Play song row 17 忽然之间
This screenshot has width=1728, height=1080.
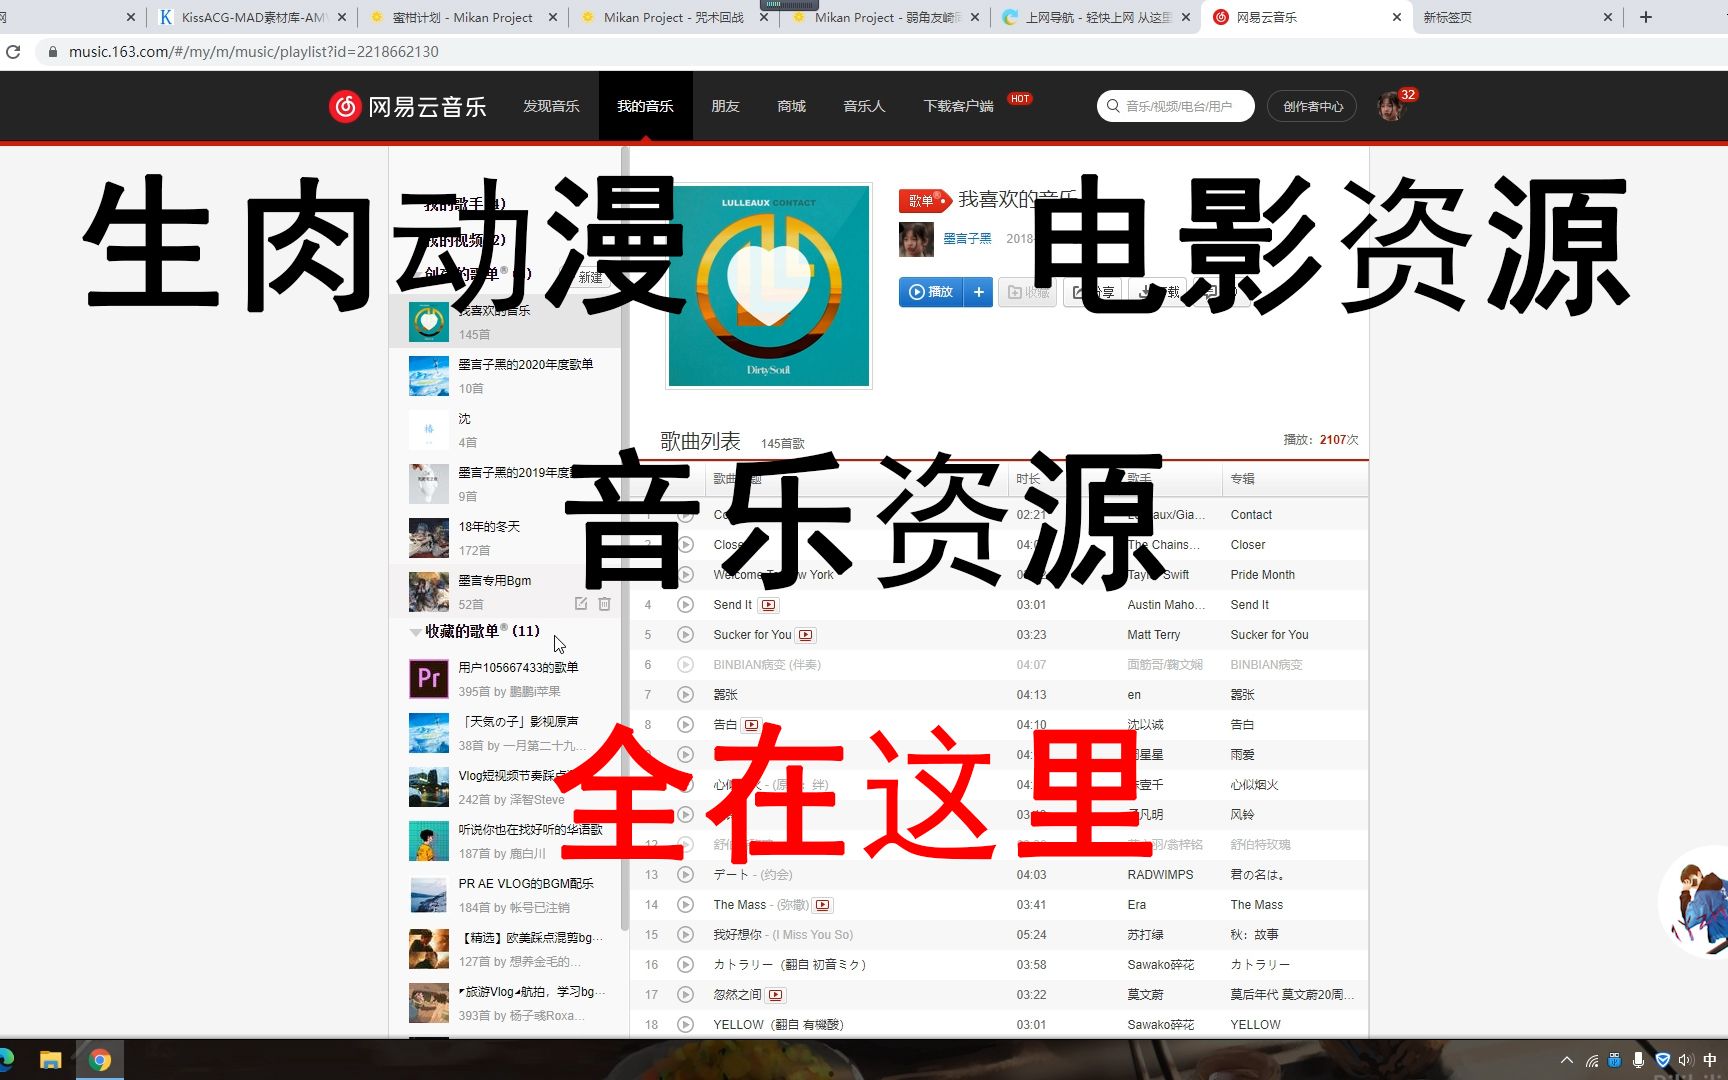(x=685, y=995)
